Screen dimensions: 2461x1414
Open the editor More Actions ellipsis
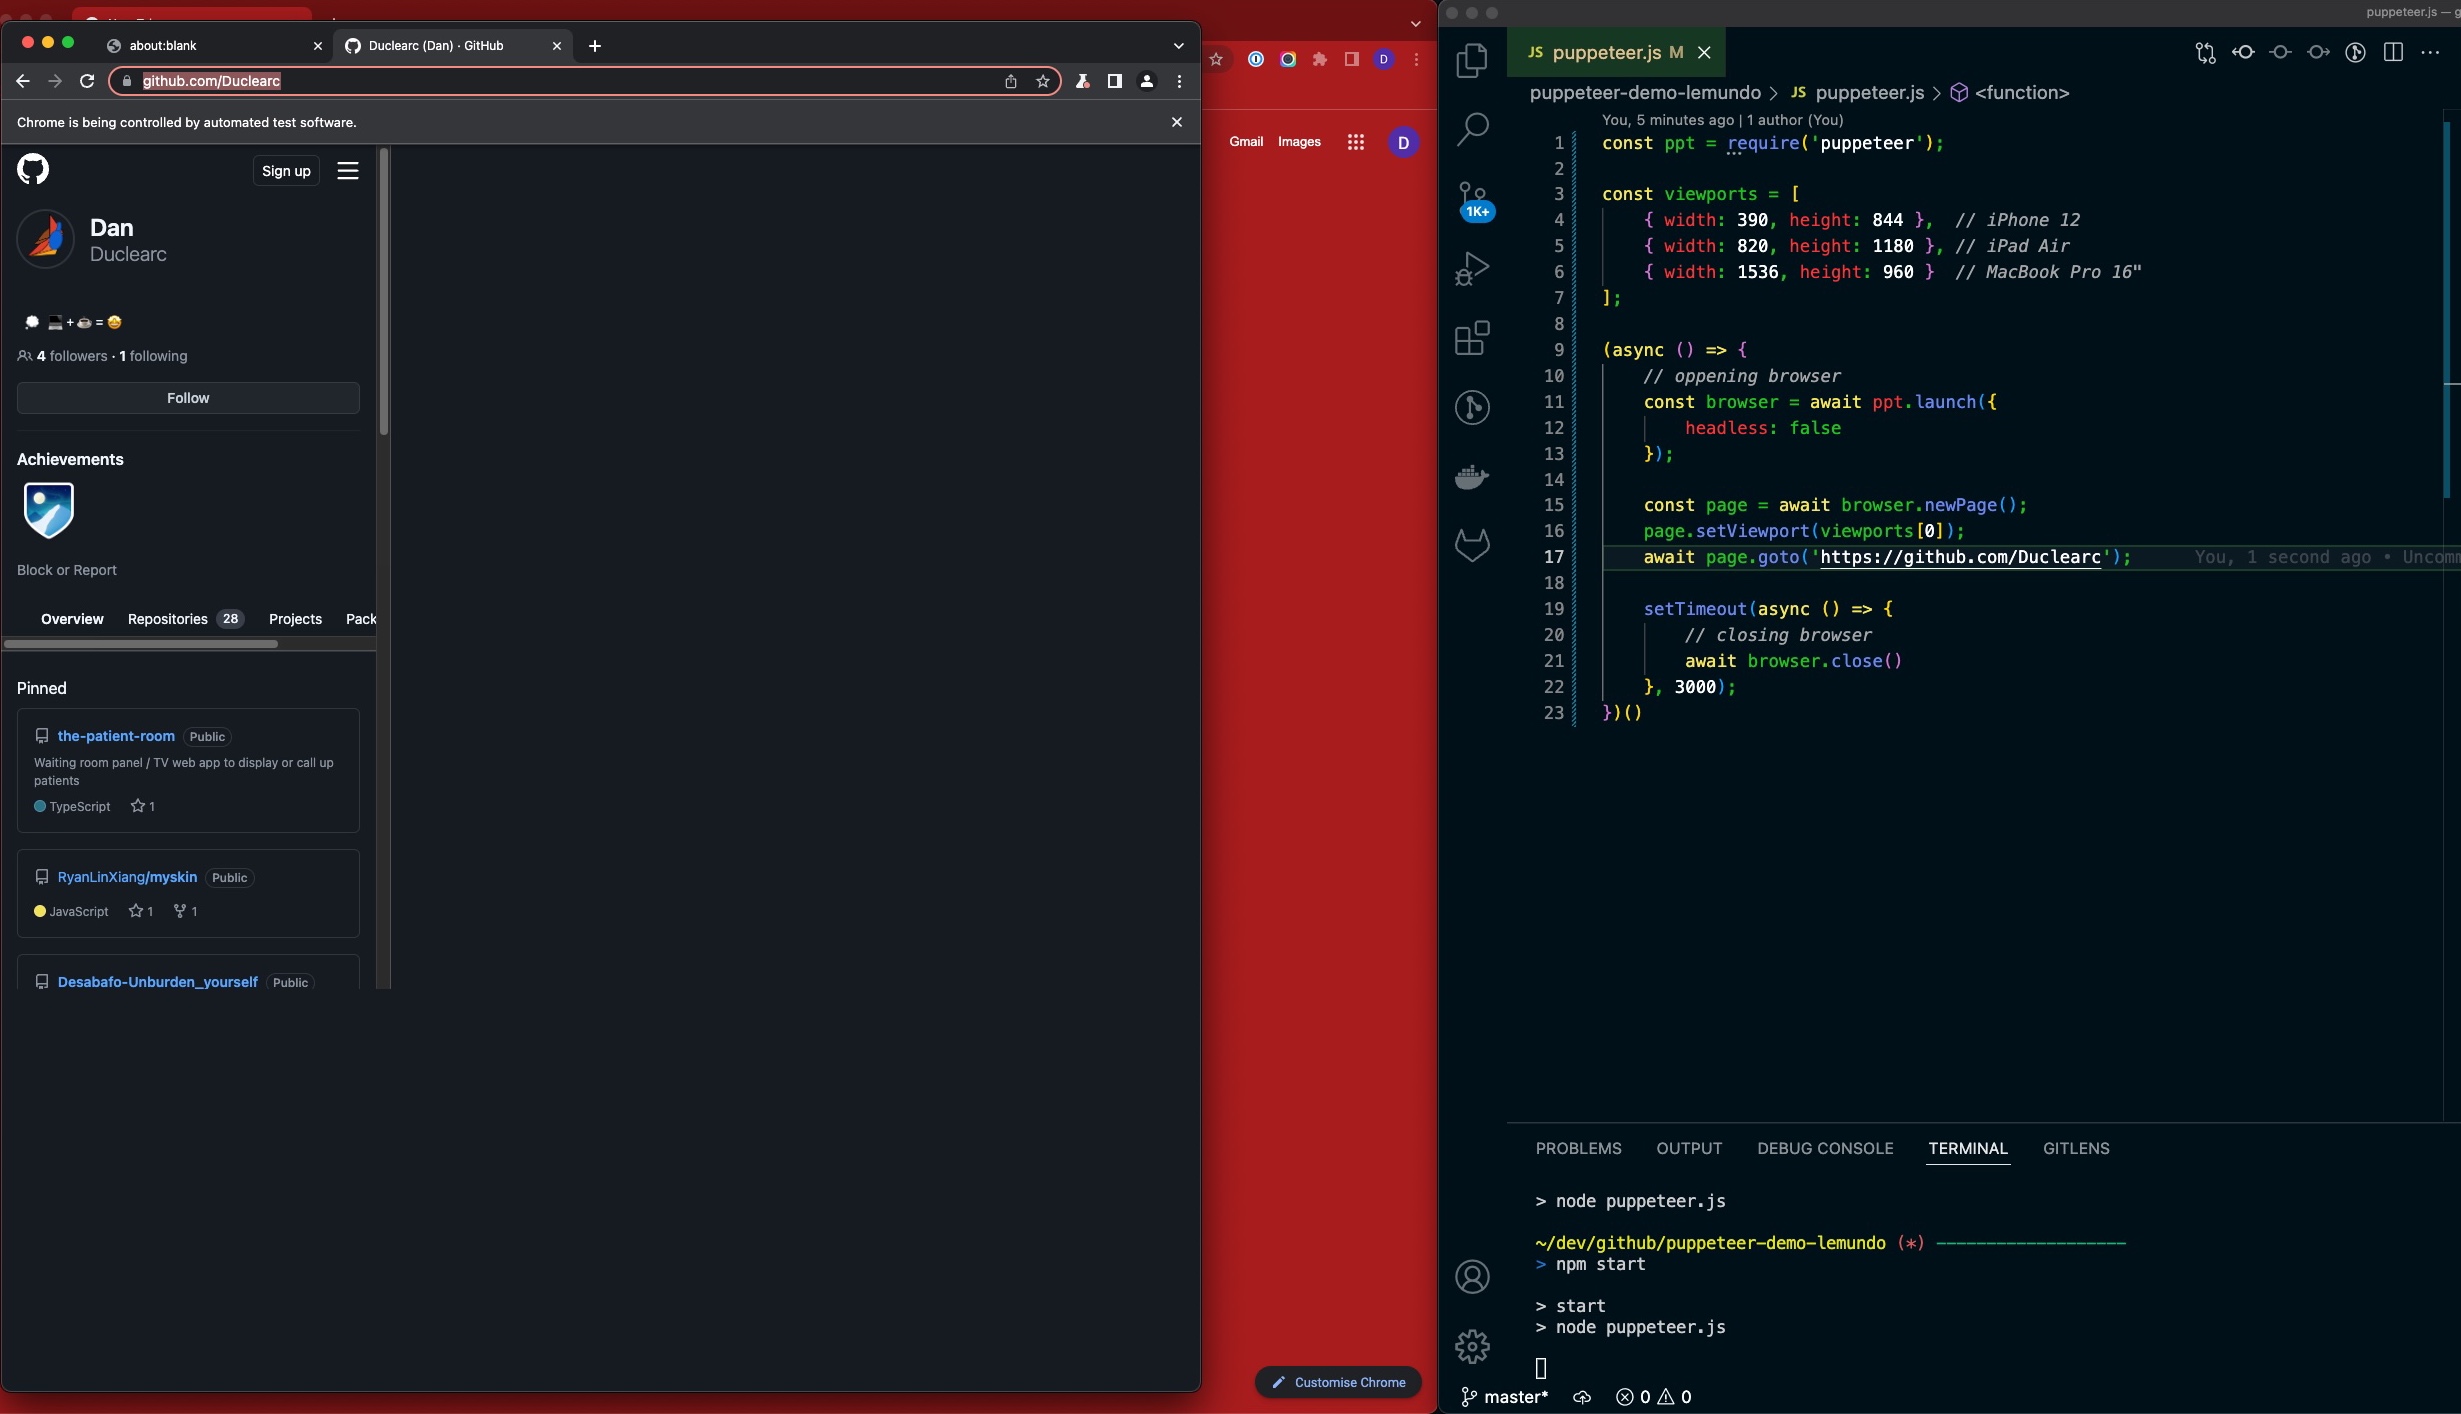[x=2431, y=53]
